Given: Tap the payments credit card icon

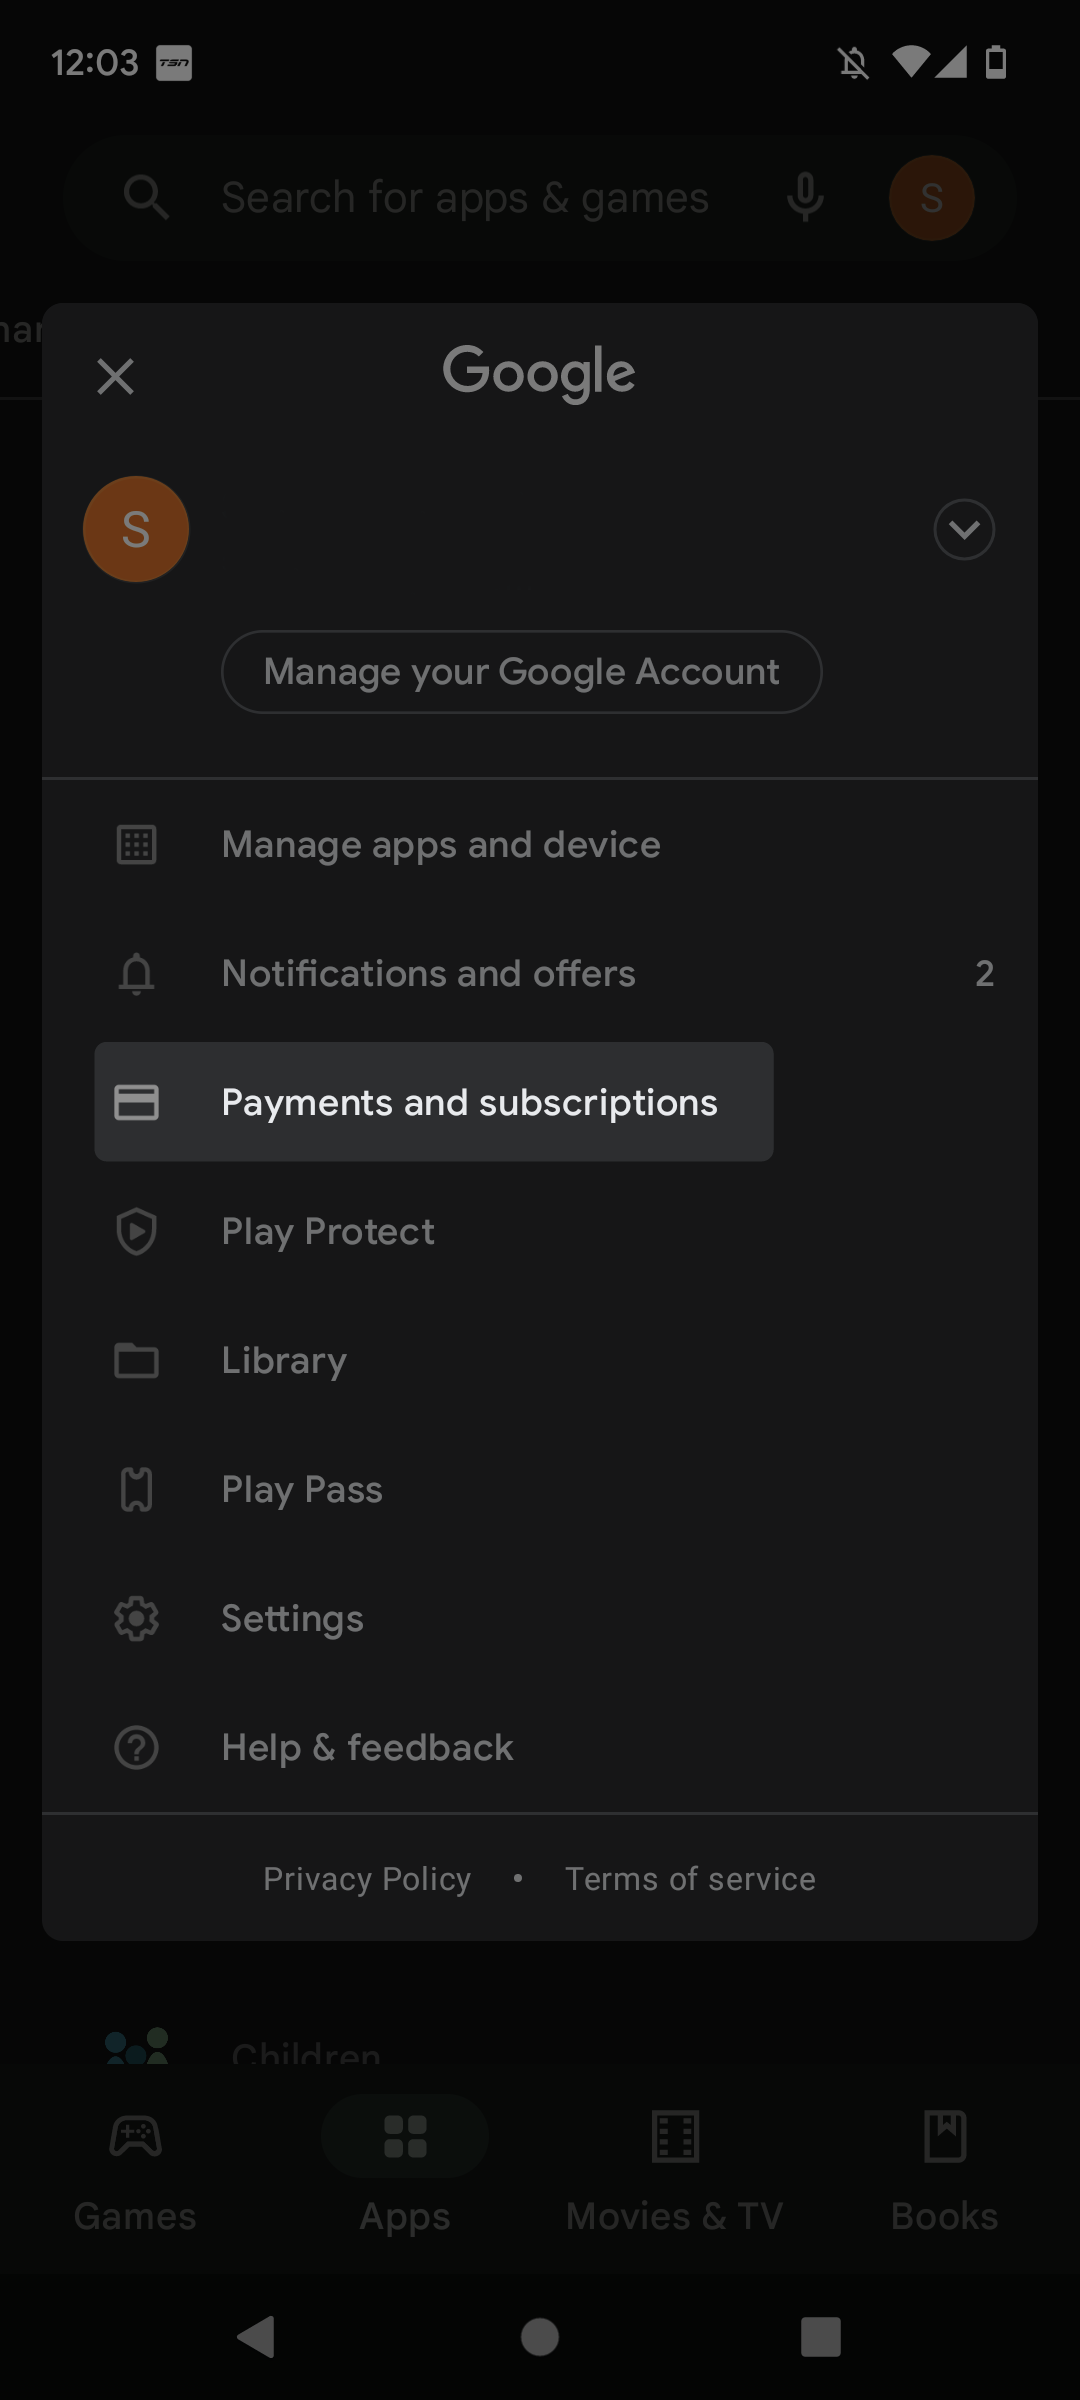Looking at the screenshot, I should tap(137, 1102).
